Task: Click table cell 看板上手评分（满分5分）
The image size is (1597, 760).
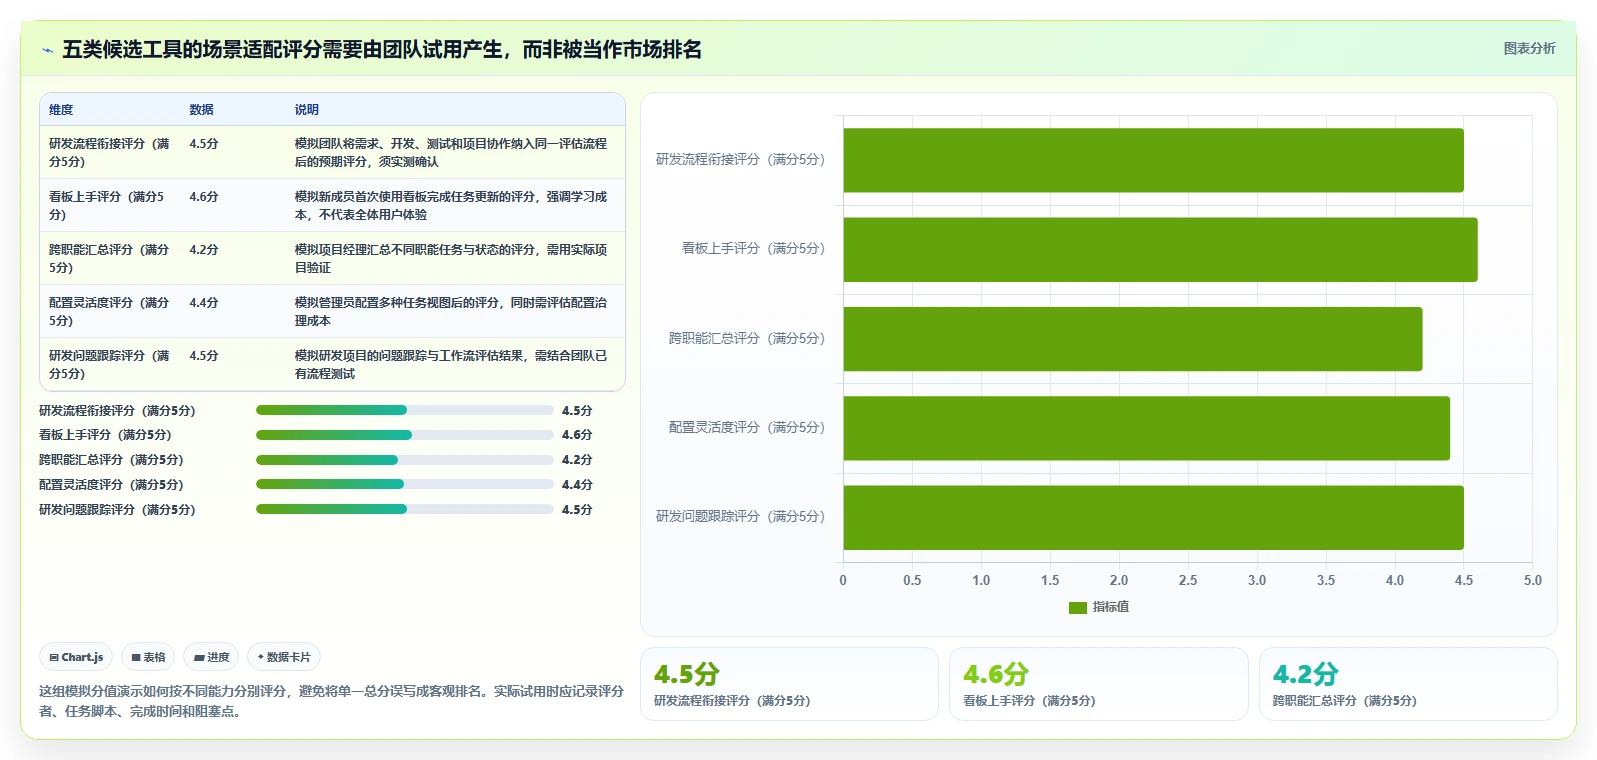Action: pos(110,206)
